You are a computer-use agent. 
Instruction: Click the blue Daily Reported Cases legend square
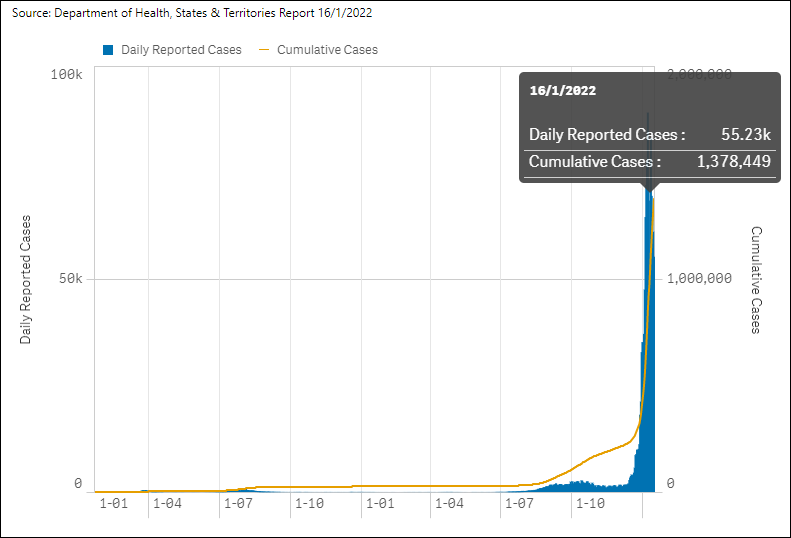[x=108, y=50]
